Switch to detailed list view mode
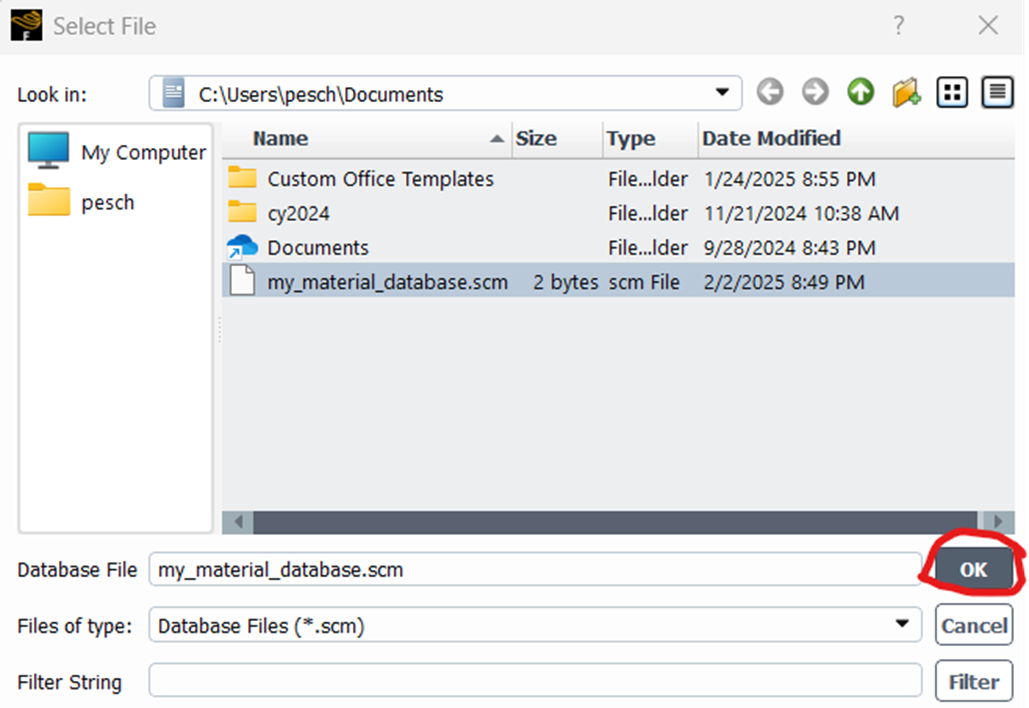The height and width of the screenshot is (708, 1029). coord(996,92)
